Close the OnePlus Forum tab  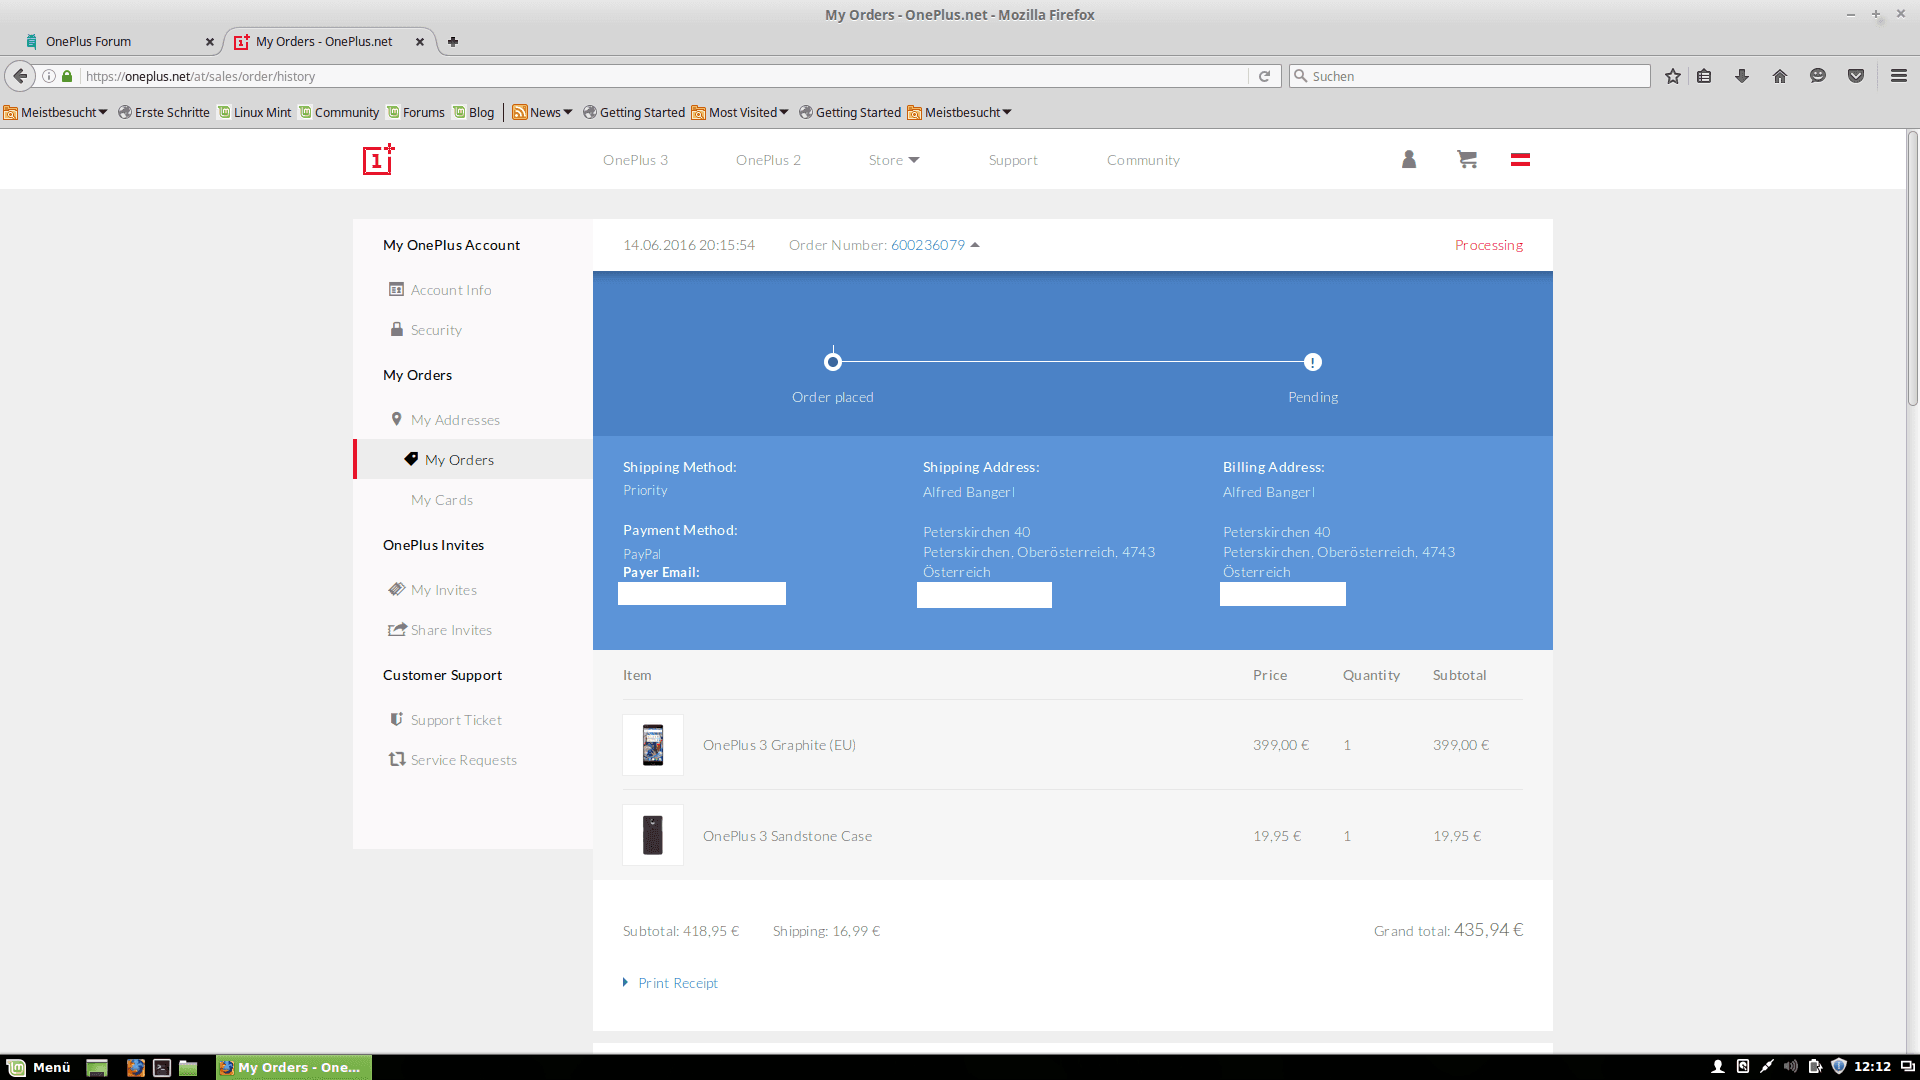click(x=209, y=42)
